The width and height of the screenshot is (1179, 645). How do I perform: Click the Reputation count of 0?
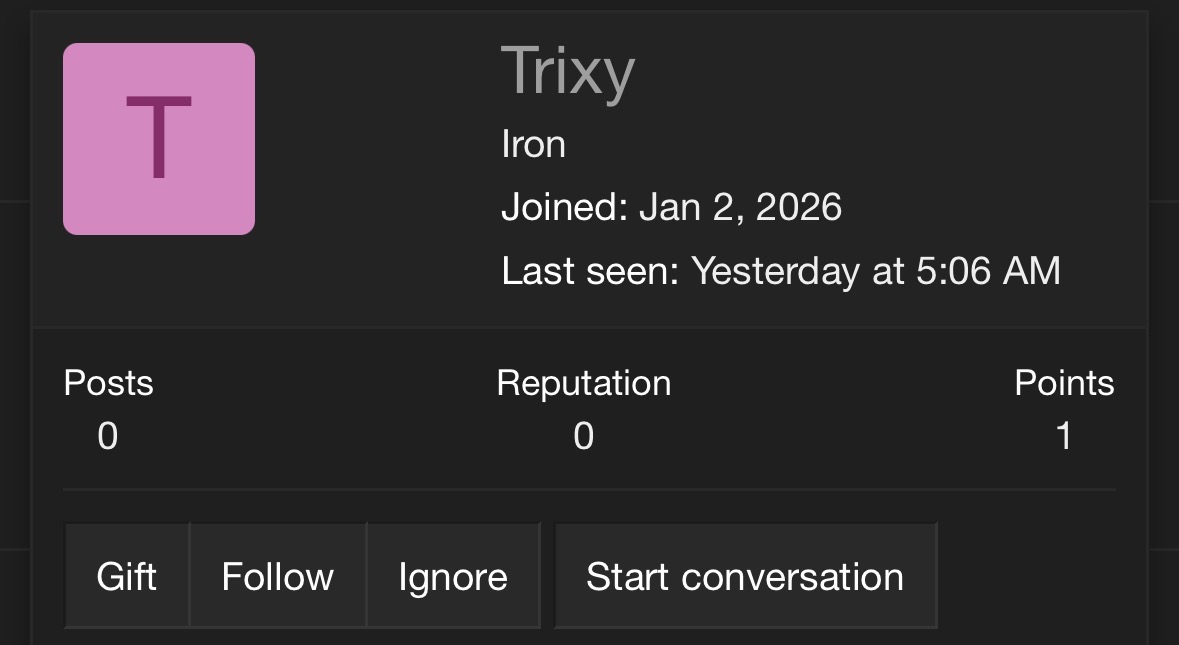tap(583, 436)
